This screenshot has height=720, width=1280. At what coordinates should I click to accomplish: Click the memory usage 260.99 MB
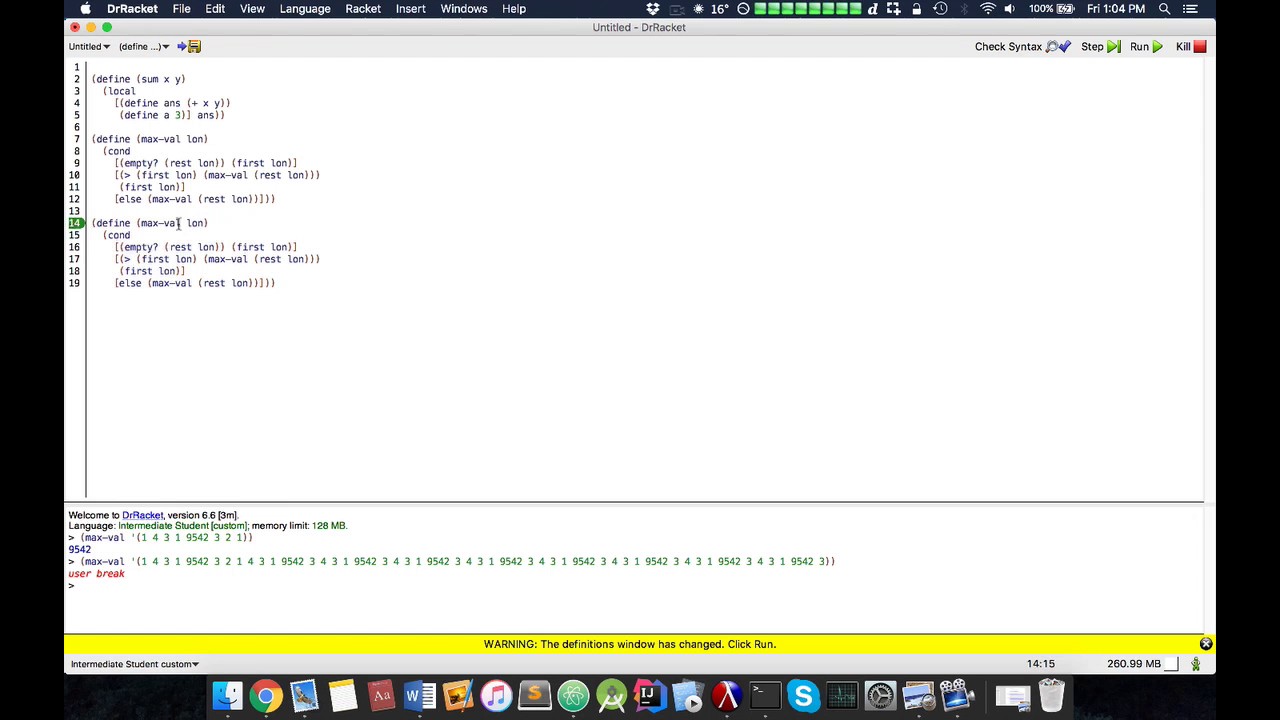pyautogui.click(x=1134, y=664)
